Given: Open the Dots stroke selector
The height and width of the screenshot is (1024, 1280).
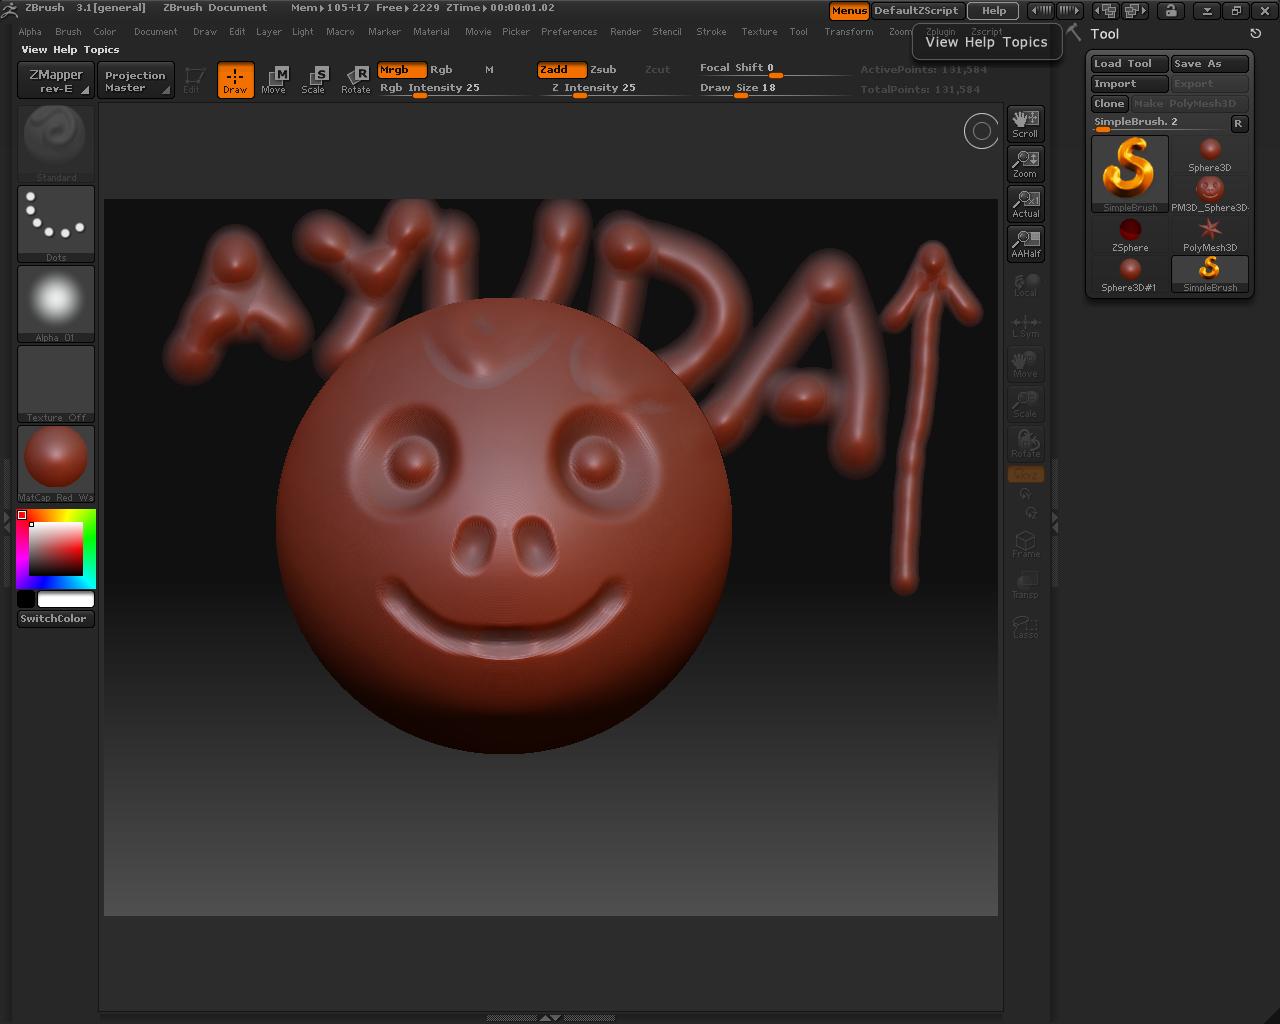Looking at the screenshot, I should pos(56,223).
